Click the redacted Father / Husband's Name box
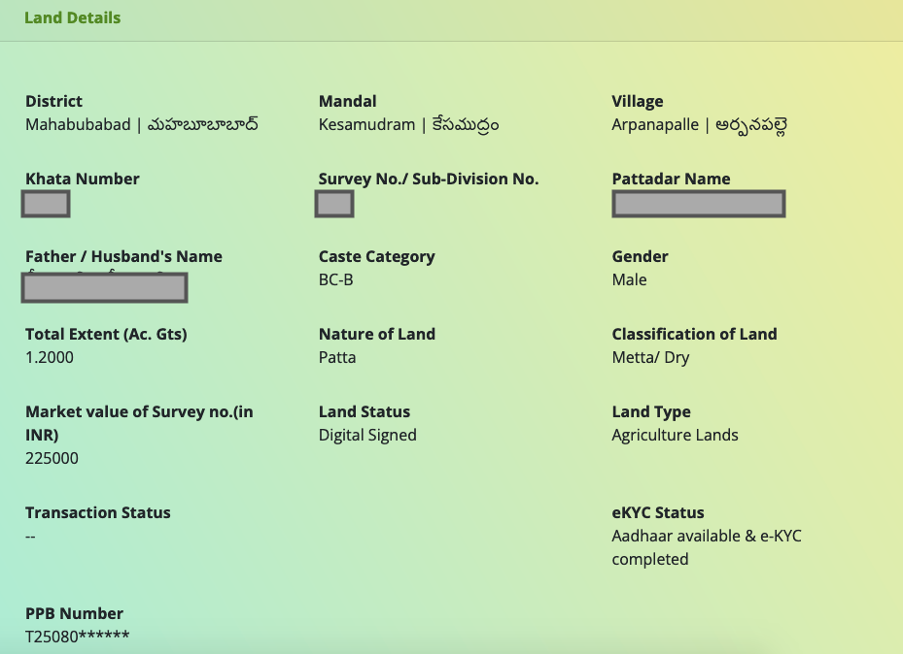904x654 pixels. point(105,288)
